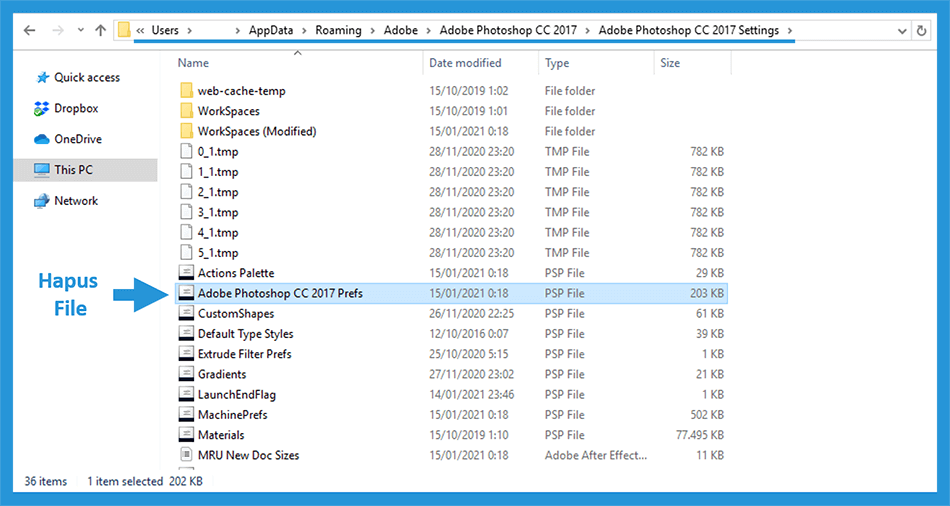The image size is (950, 506).
Task: Sort files by Size column
Action: pos(669,63)
